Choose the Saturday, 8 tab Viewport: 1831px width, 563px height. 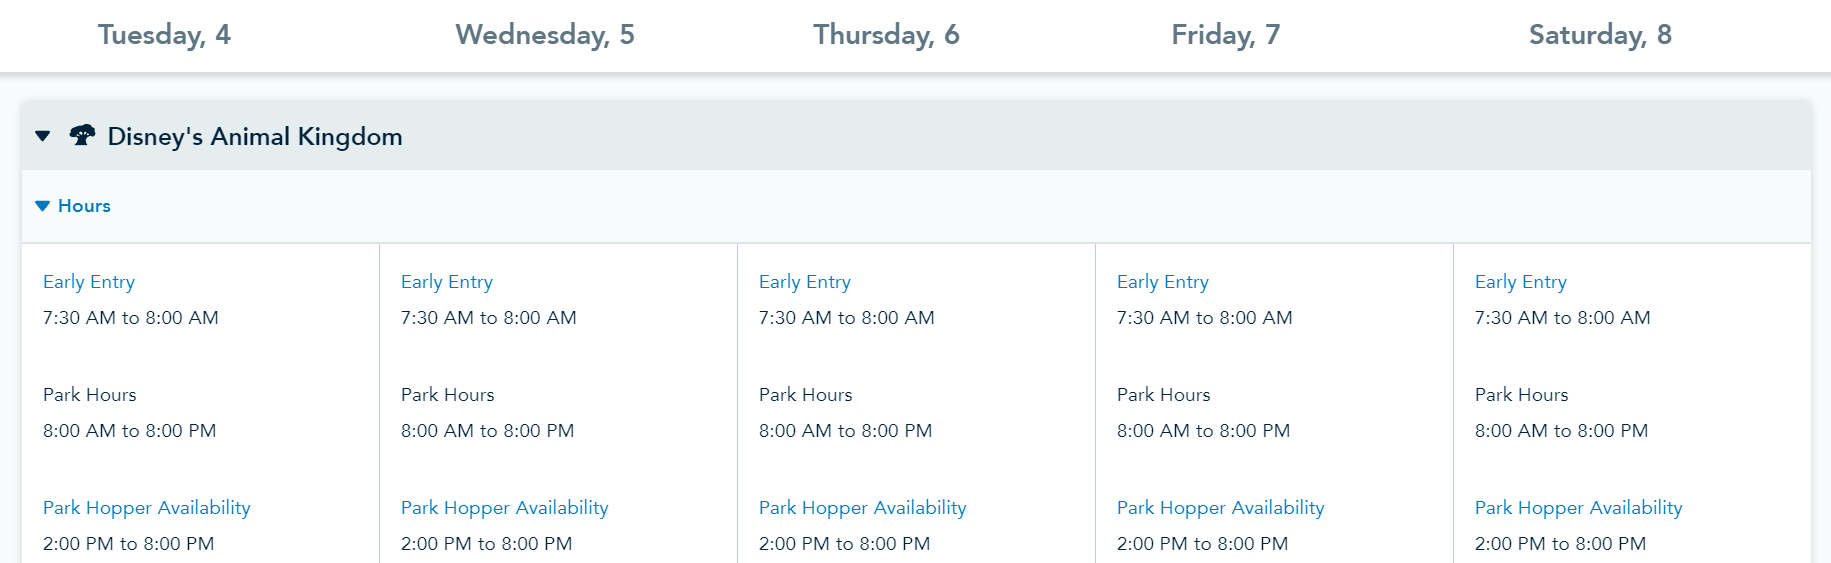click(x=1600, y=35)
